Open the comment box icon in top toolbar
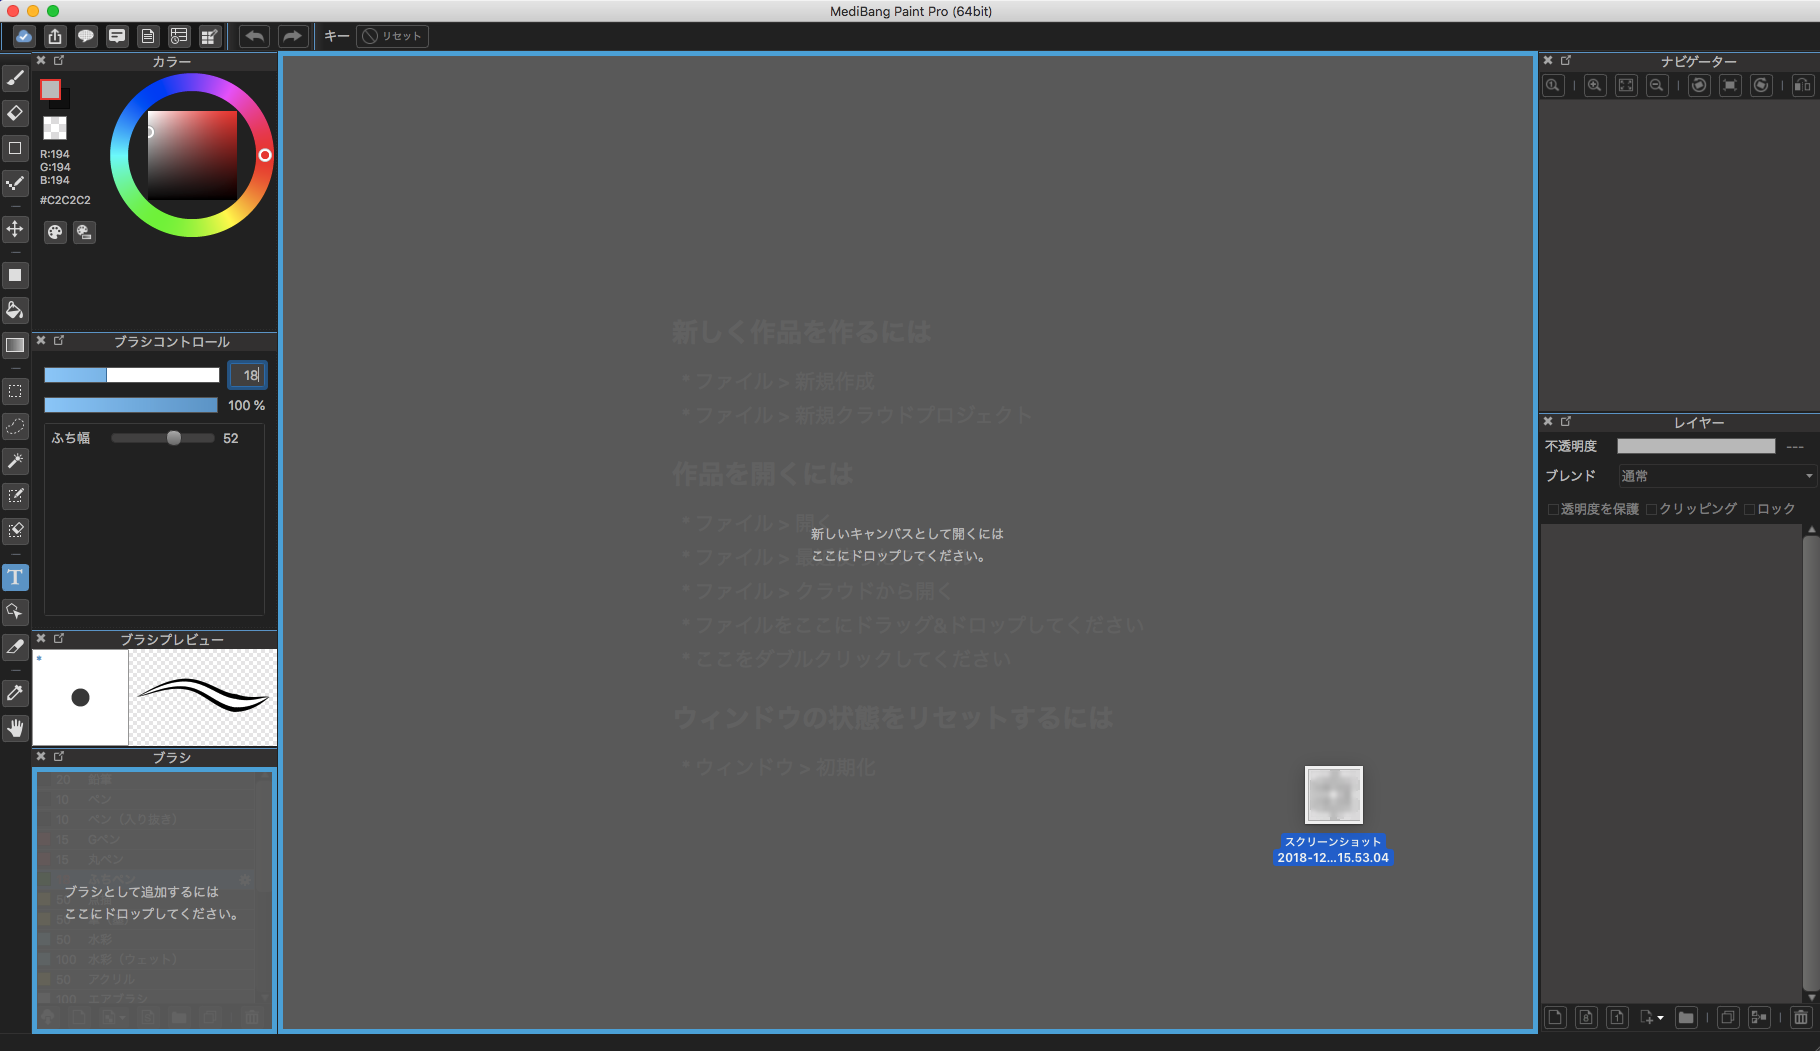The image size is (1820, 1051). pos(117,36)
